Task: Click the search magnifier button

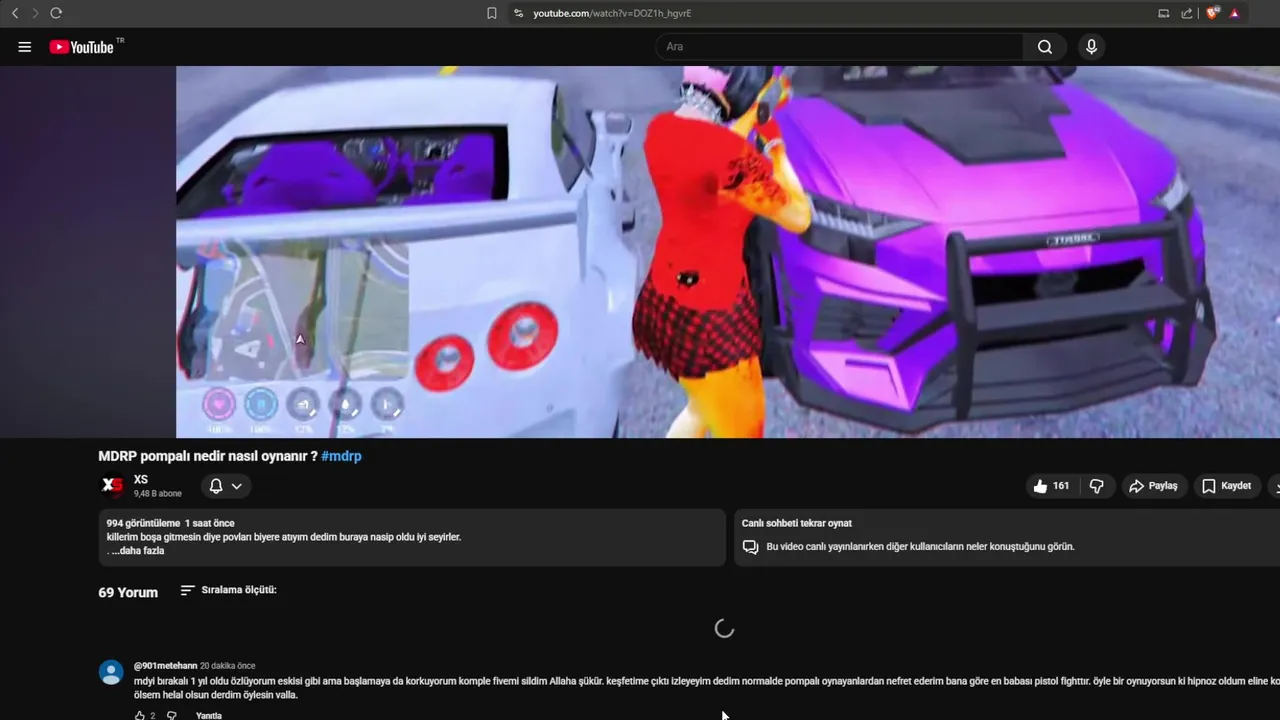Action: [1045, 47]
